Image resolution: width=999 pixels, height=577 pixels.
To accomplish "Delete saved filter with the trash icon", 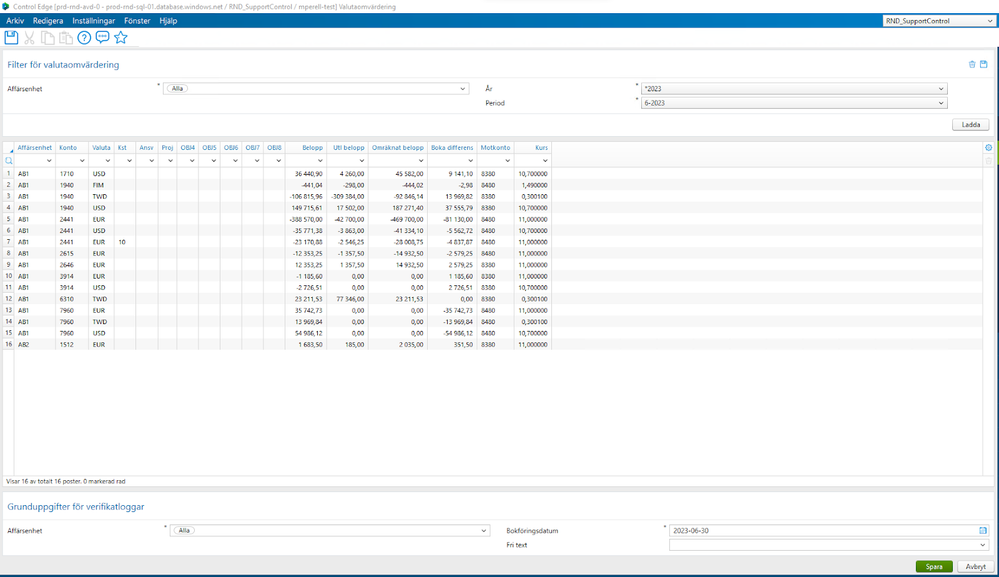I will click(x=972, y=64).
